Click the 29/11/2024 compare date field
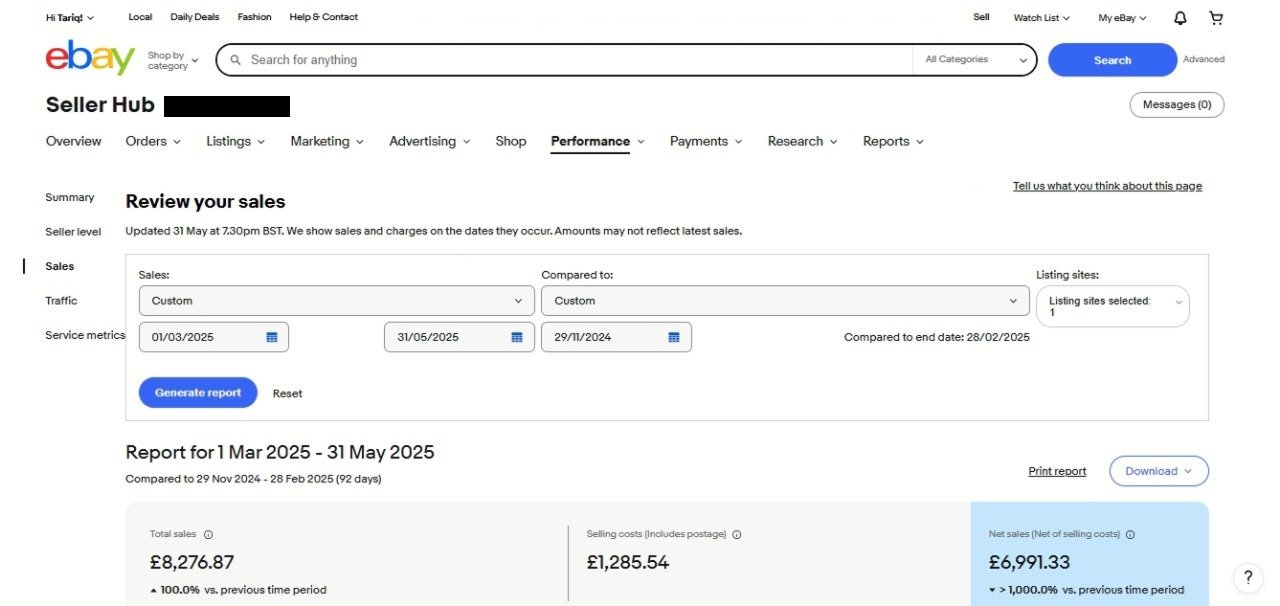Screen dimensions: 1280x606 pyautogui.click(x=616, y=337)
